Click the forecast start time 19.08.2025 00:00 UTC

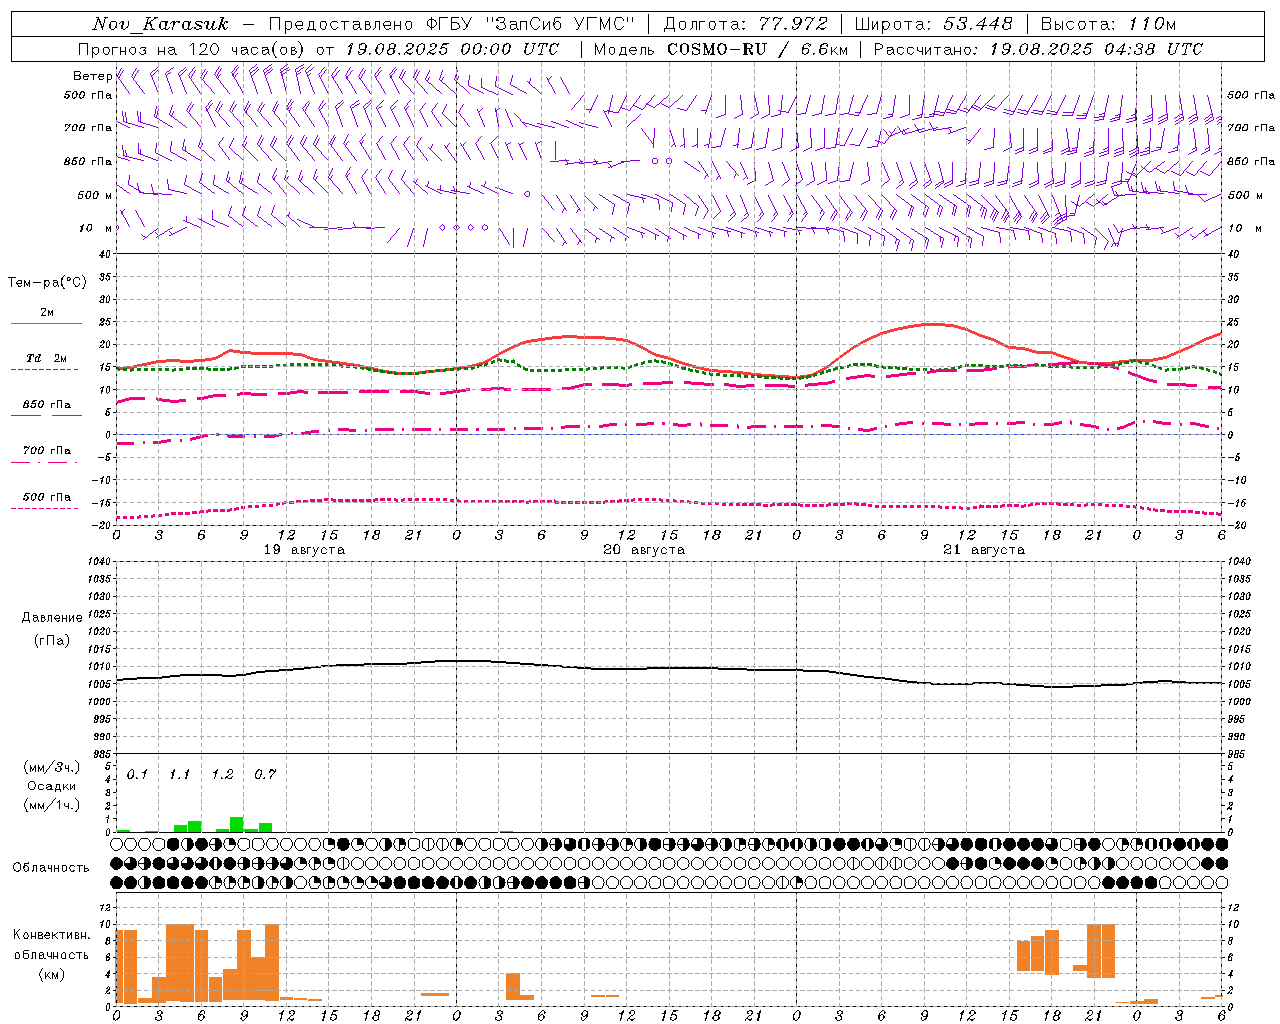(x=452, y=49)
